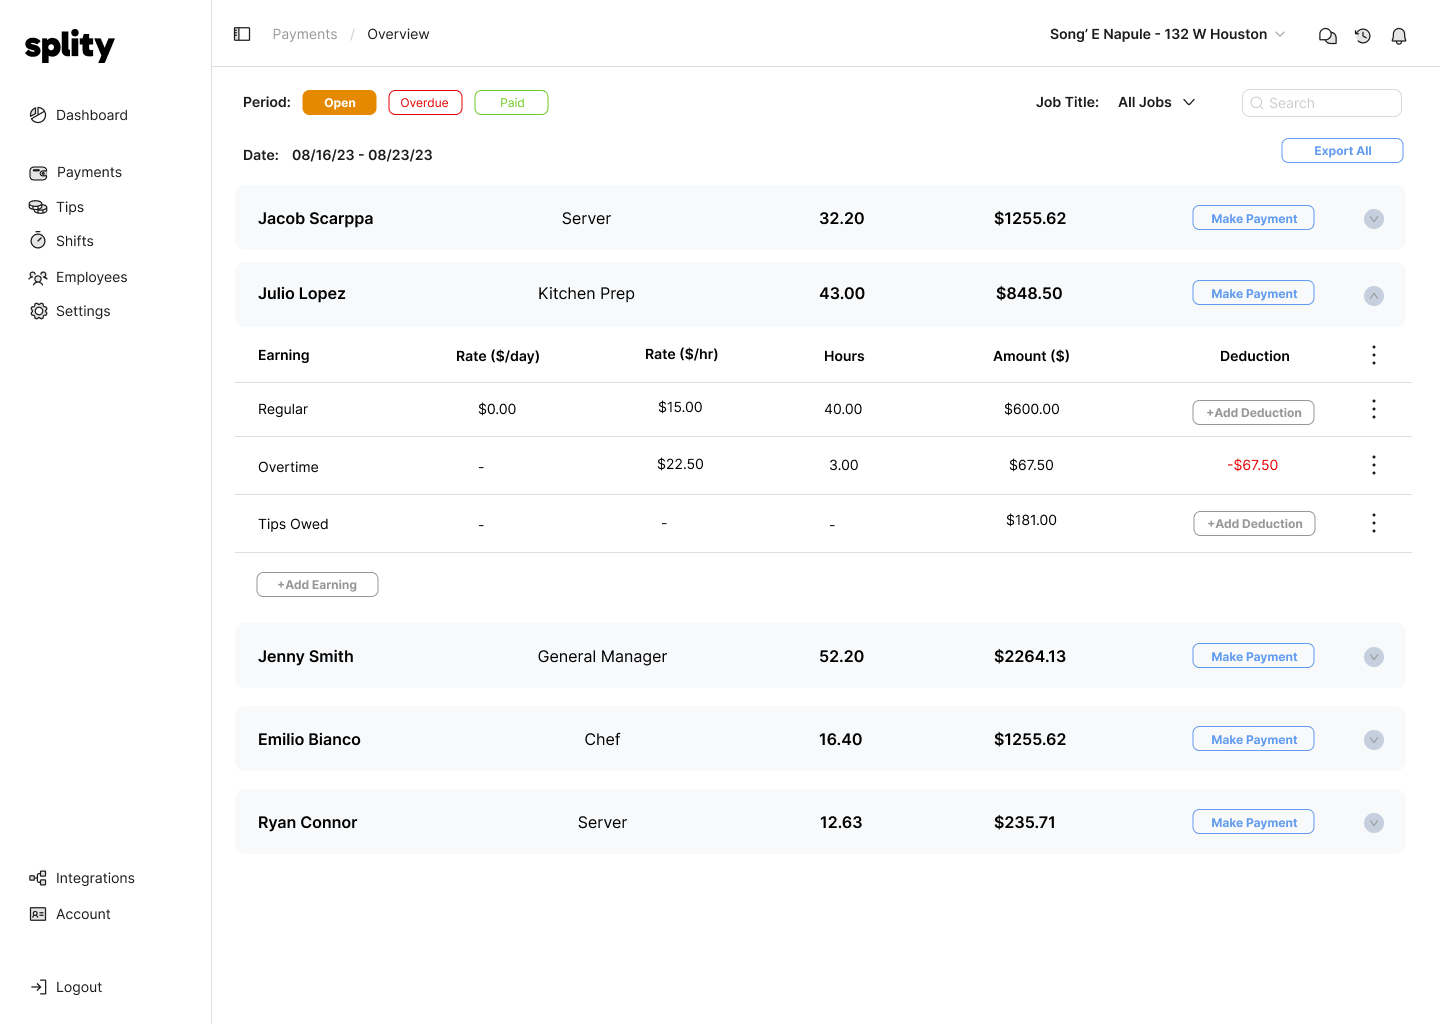This screenshot has width=1440, height=1024.
Task: Open options menu for Overtime earning row
Action: click(1374, 465)
